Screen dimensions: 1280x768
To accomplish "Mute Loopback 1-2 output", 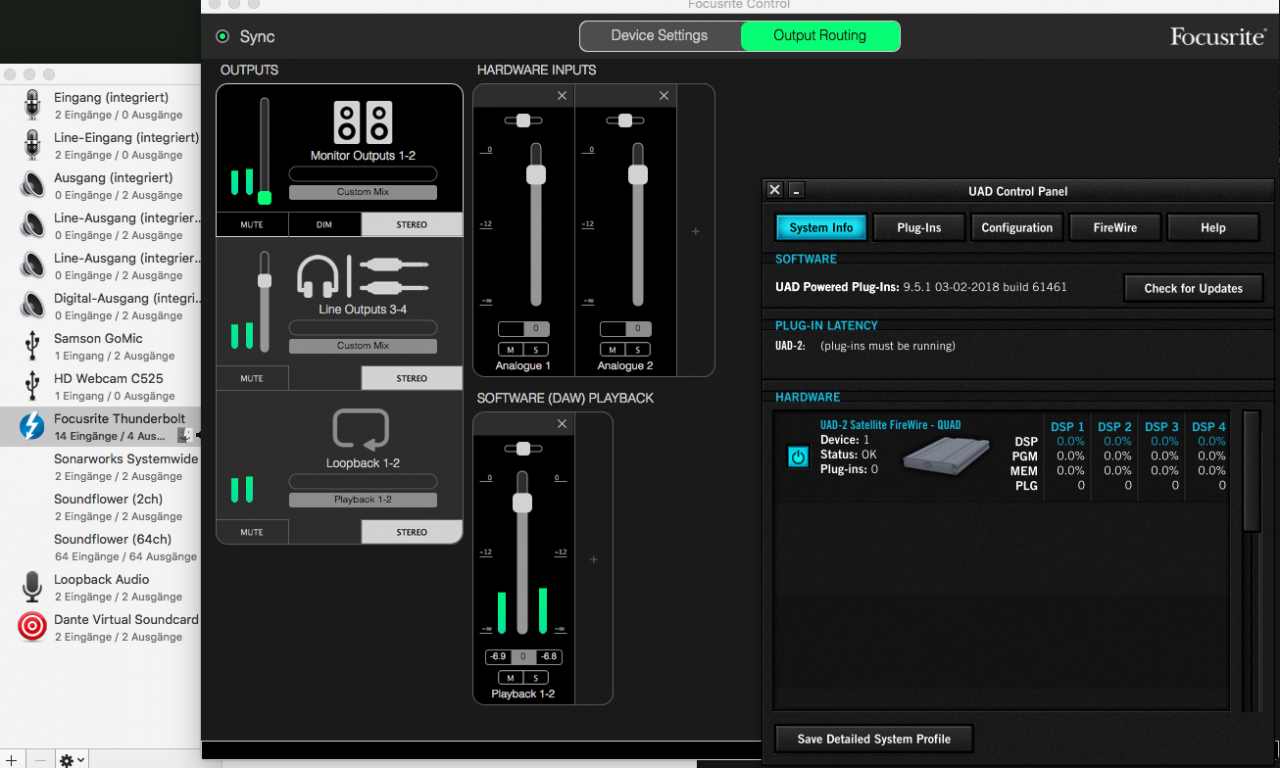I will [x=252, y=532].
